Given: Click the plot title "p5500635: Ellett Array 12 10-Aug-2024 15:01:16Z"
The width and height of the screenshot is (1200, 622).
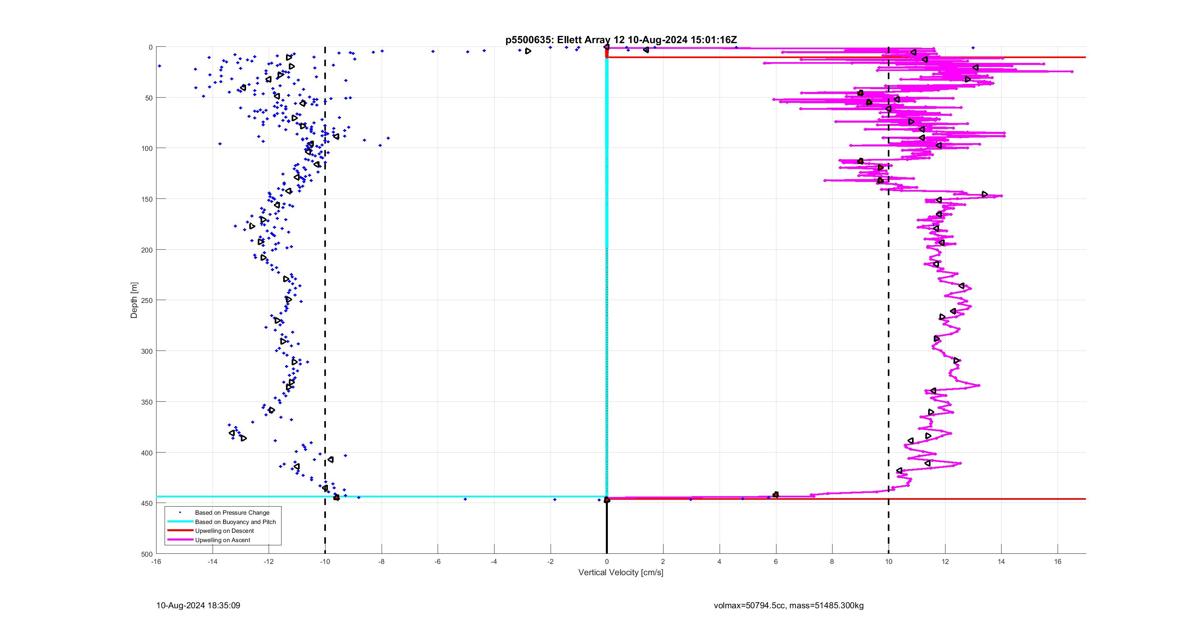Looking at the screenshot, I should click(x=621, y=39).
